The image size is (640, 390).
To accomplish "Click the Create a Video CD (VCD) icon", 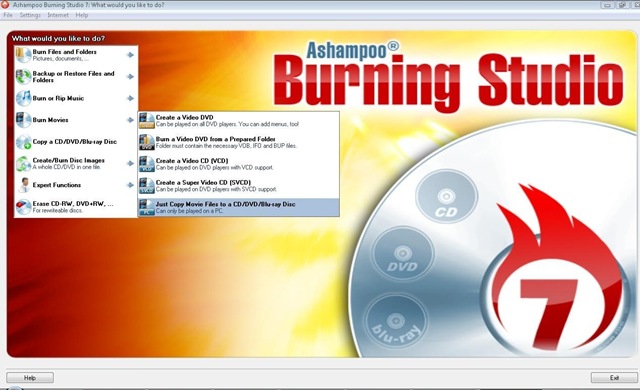I will (147, 164).
